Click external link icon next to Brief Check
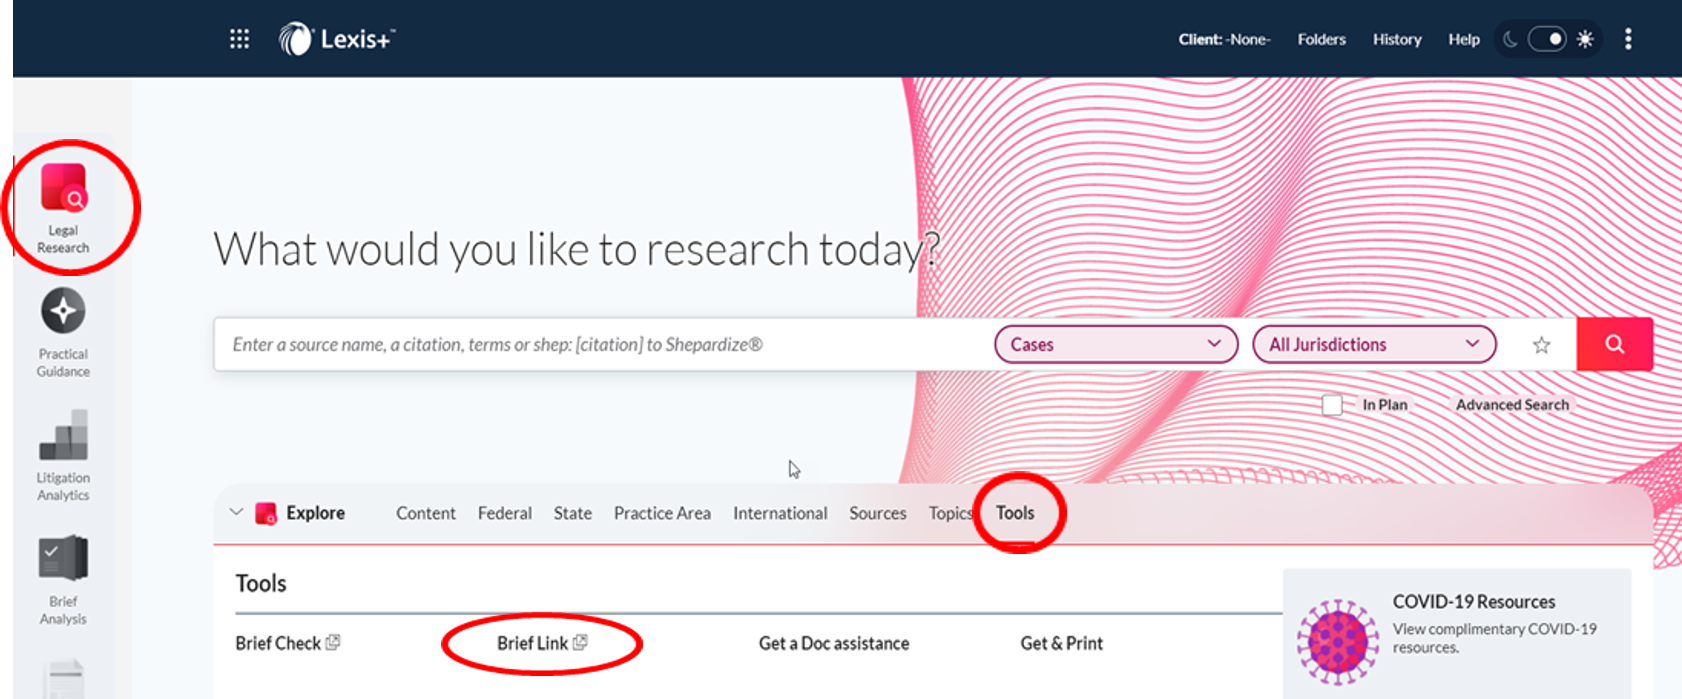Viewport: 1682px width, 699px height. coord(333,642)
